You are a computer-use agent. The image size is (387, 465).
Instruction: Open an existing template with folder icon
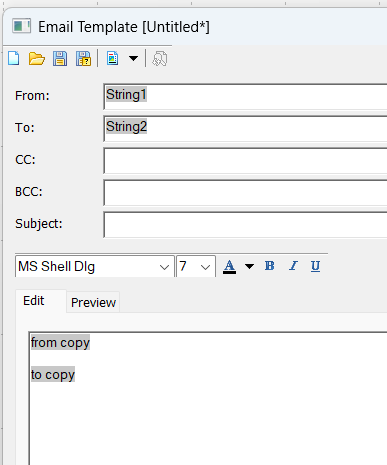[37, 59]
